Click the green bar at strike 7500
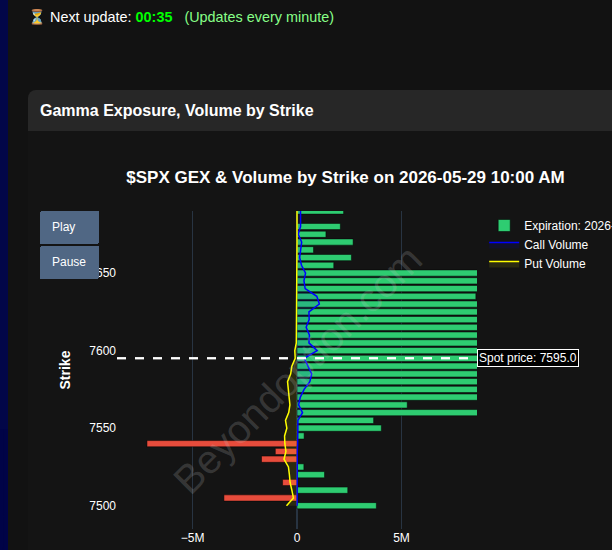This screenshot has width=612, height=550. coord(336,506)
